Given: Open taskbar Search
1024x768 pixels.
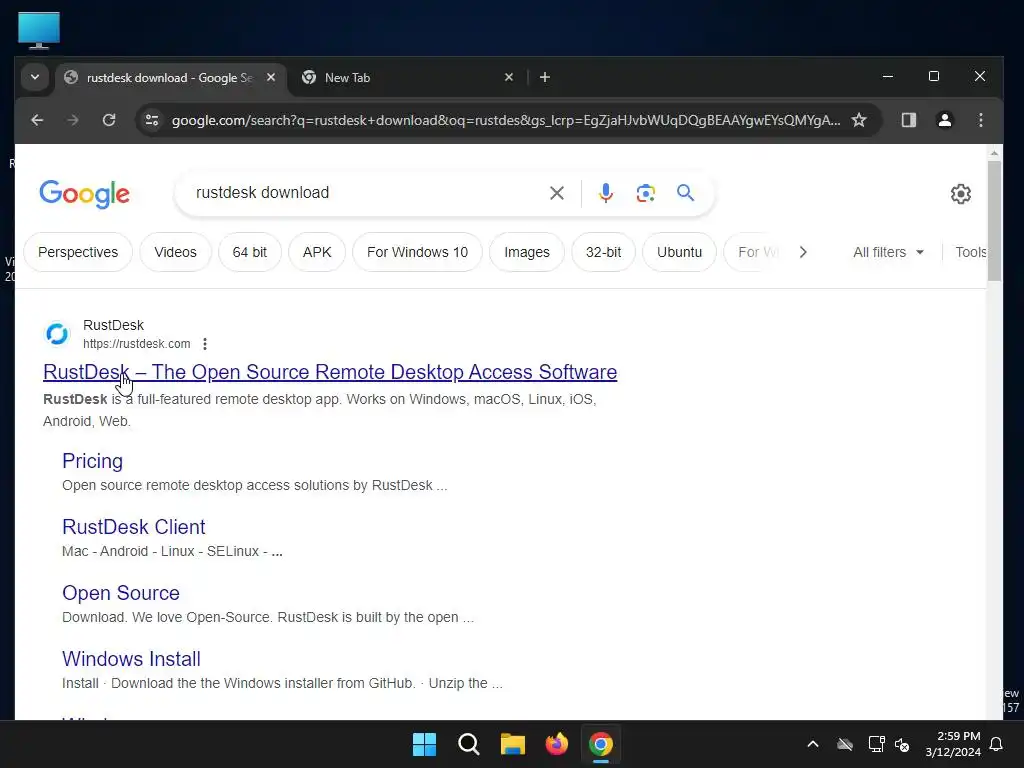Looking at the screenshot, I should [x=468, y=744].
